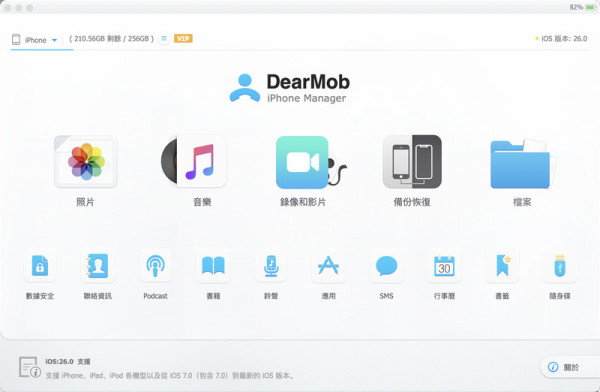Click the iOS:26.0 支援 heading
Image resolution: width=600 pixels, height=392 pixels.
pyautogui.click(x=68, y=361)
